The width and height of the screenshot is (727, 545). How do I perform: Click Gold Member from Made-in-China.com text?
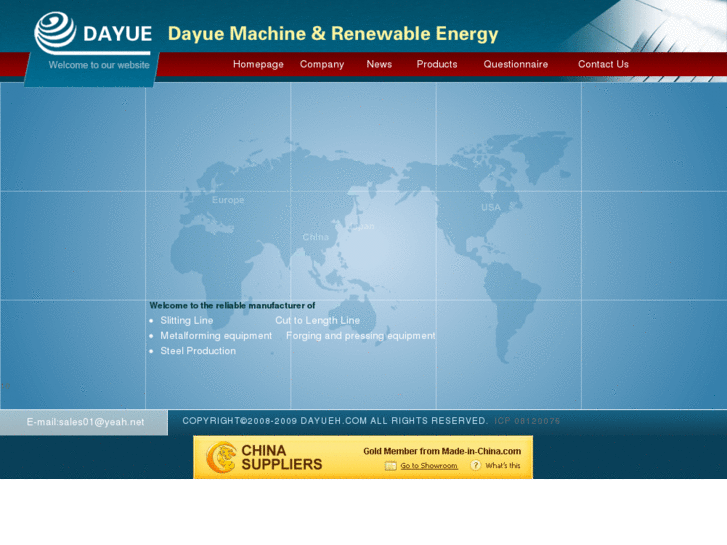tap(442, 451)
